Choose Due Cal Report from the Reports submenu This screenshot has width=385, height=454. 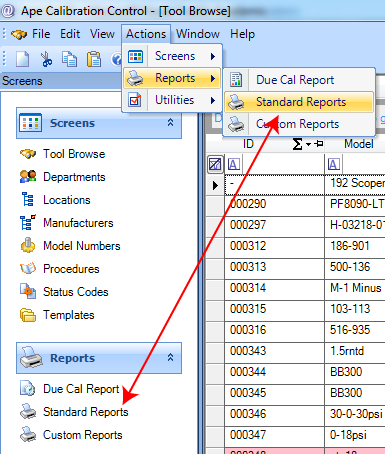[299, 80]
